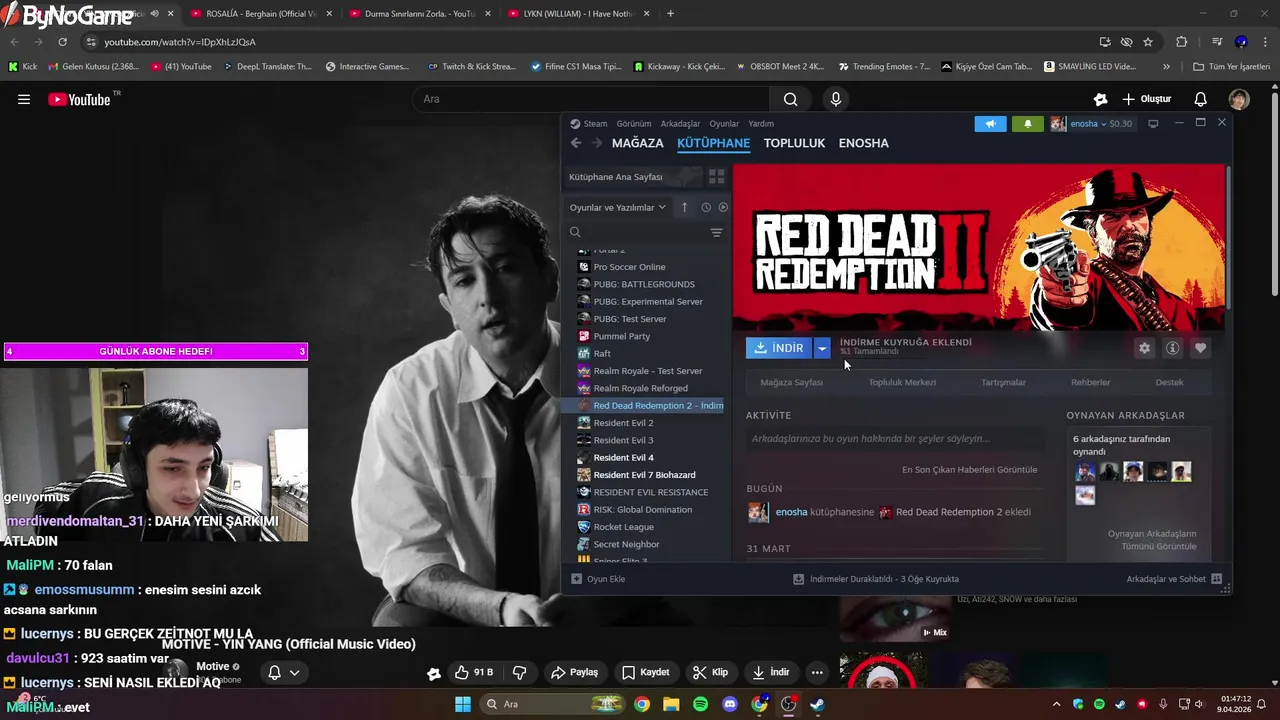Image resolution: width=1280 pixels, height=720 pixels.
Task: Search with voice microphone on YouTube
Action: point(836,99)
